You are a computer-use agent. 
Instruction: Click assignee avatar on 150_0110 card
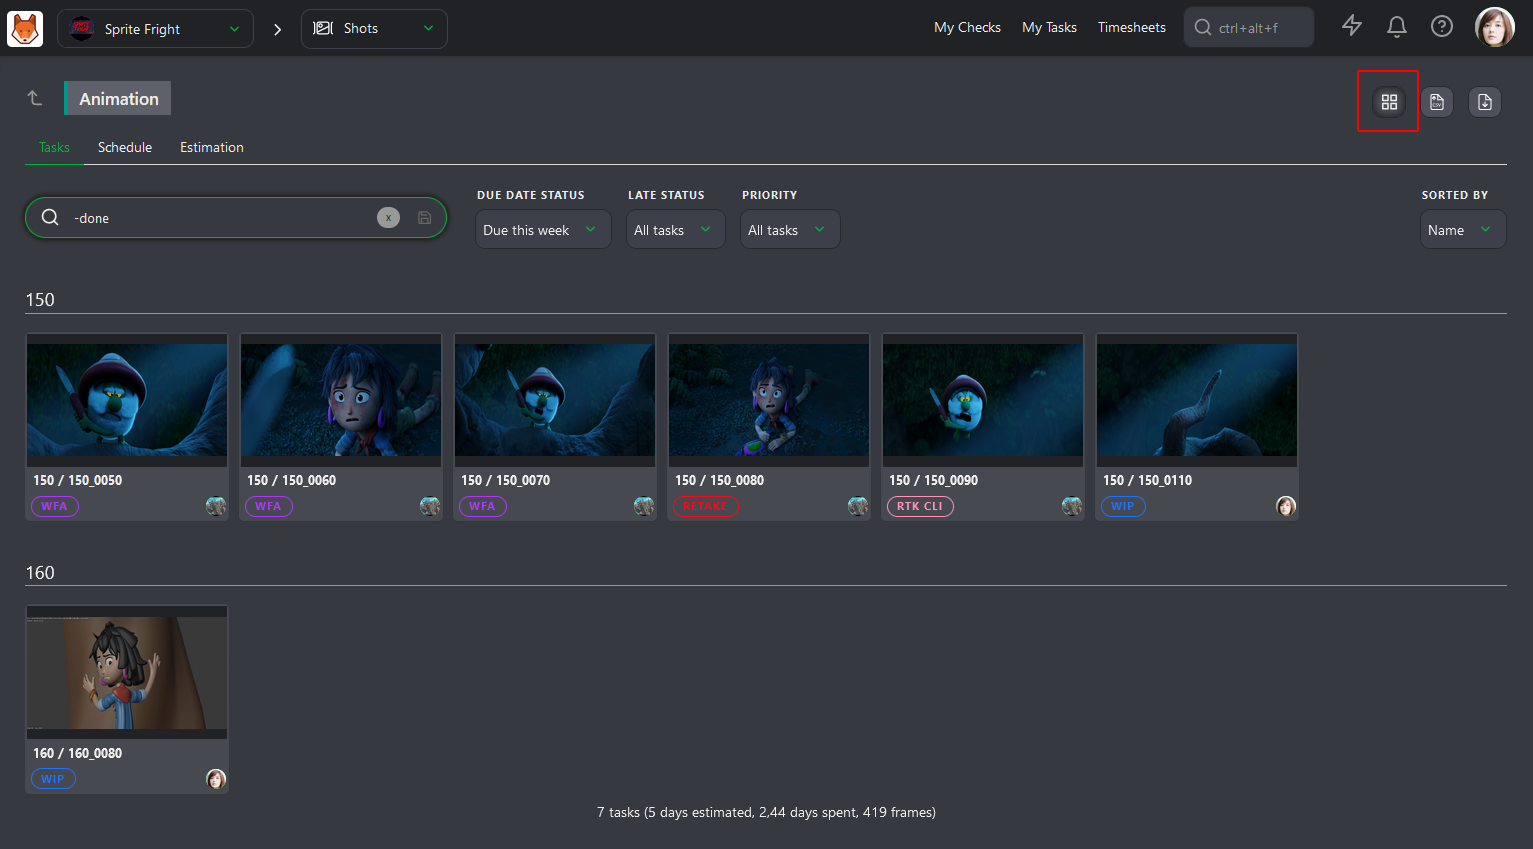coord(1286,506)
